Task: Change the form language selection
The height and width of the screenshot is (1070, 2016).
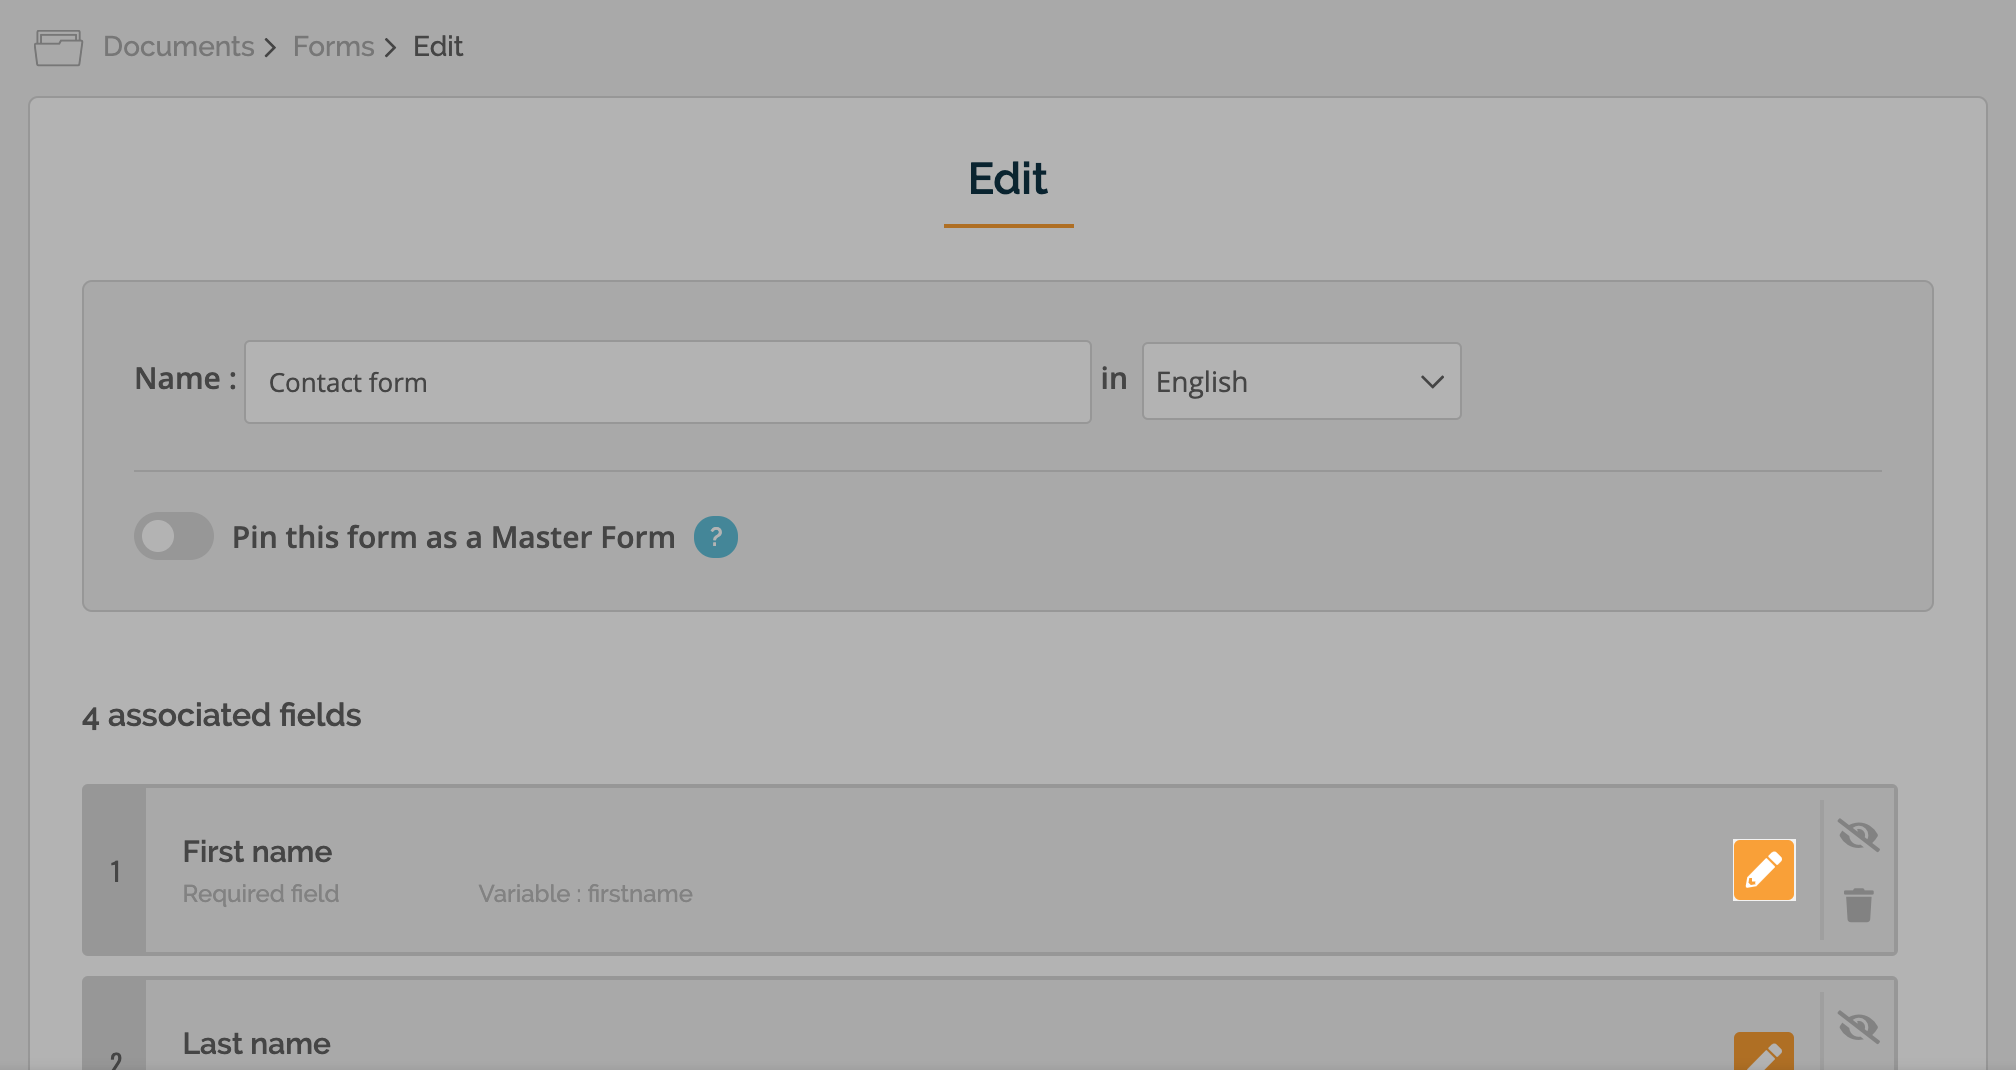Action: (x=1300, y=381)
